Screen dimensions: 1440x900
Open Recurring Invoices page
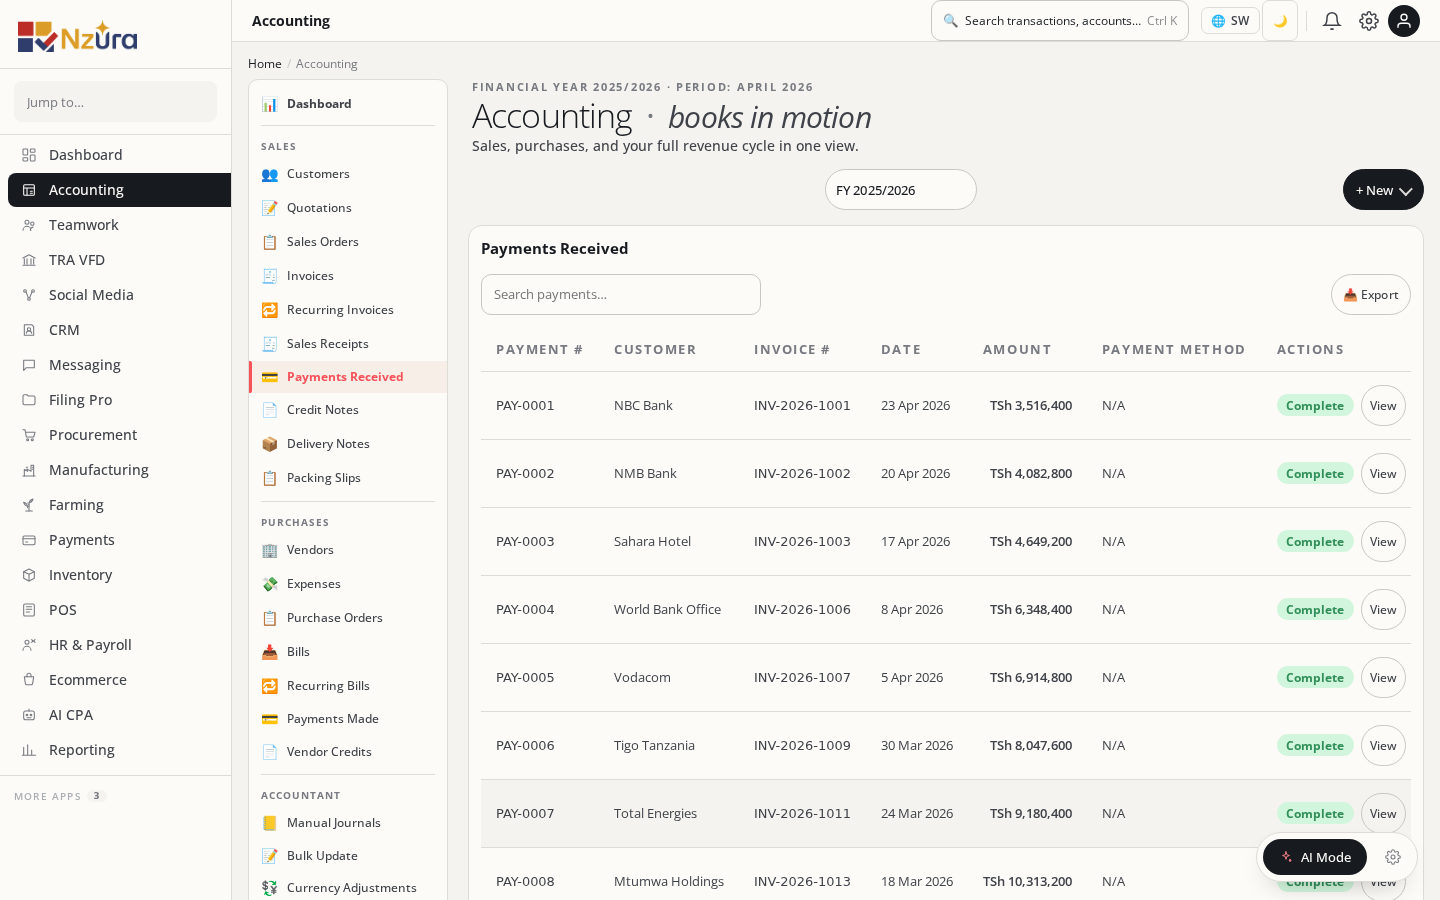tap(348, 310)
